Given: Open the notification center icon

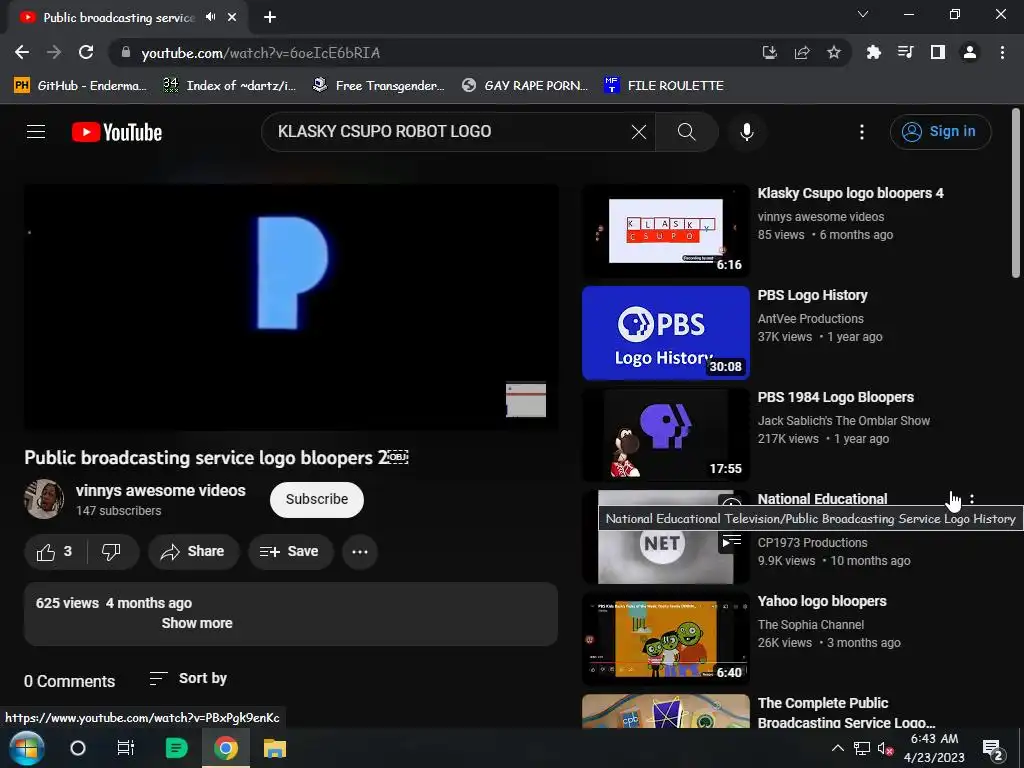Looking at the screenshot, I should 993,749.
